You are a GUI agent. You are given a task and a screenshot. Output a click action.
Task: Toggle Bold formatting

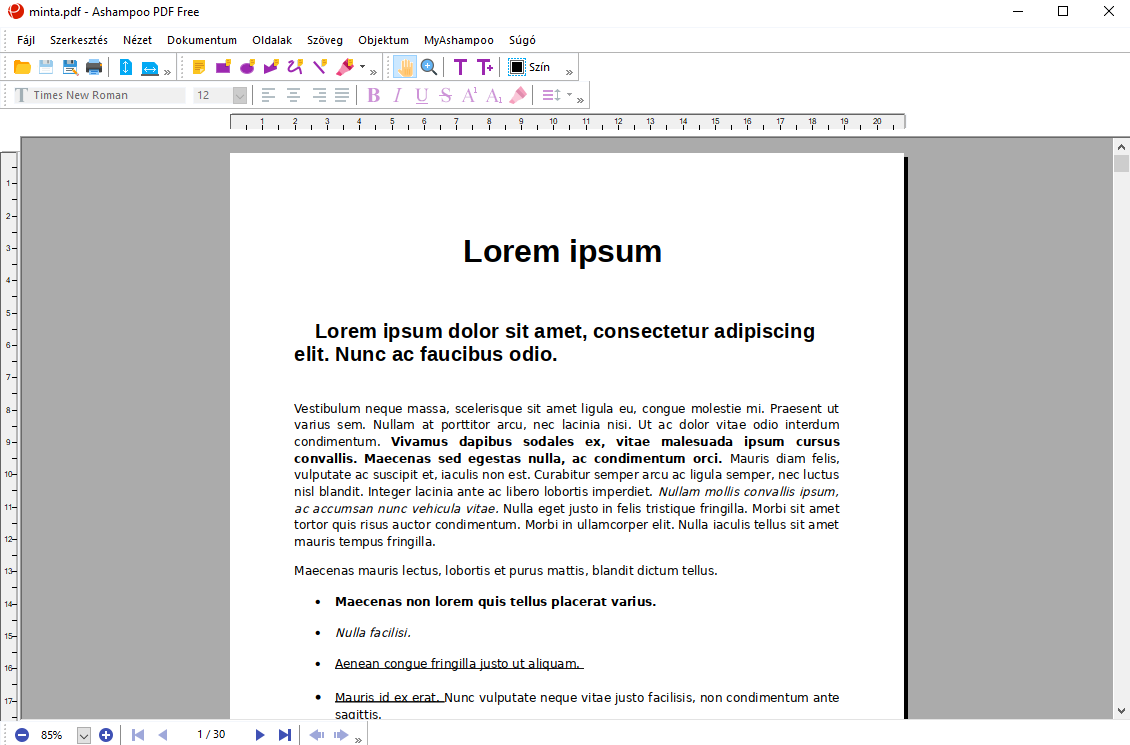pos(373,95)
